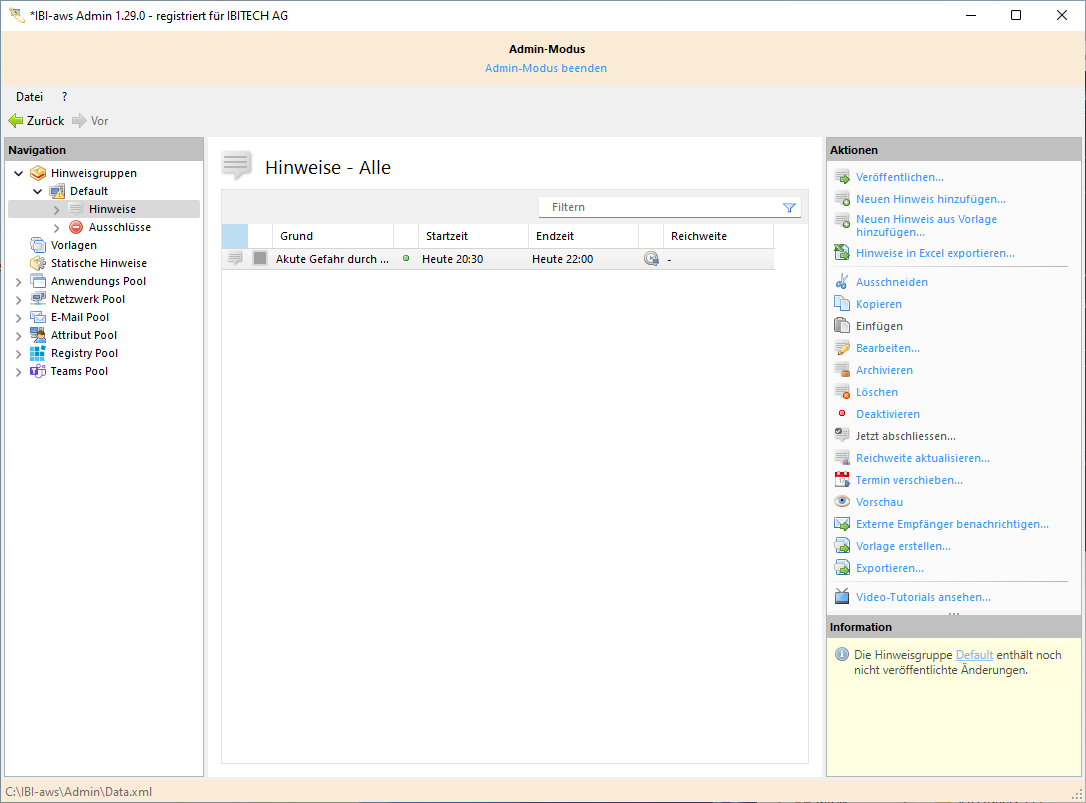
Task: Click the scissors Ausschneiden icon
Action: 842,282
